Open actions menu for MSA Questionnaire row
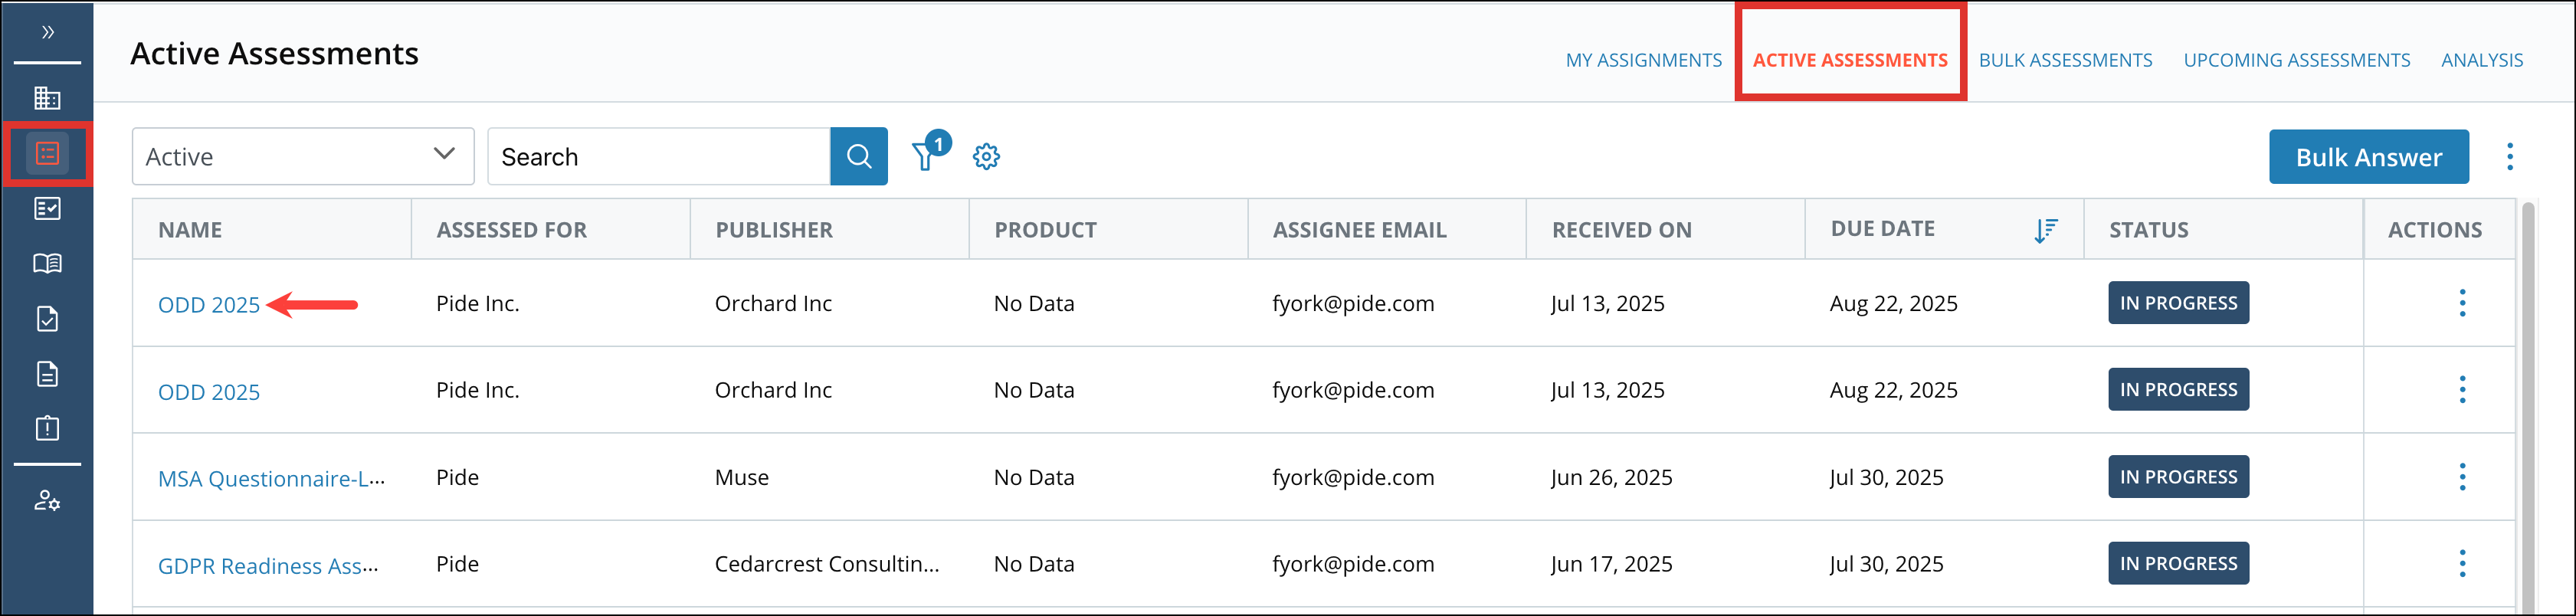The height and width of the screenshot is (616, 2576). [x=2462, y=477]
